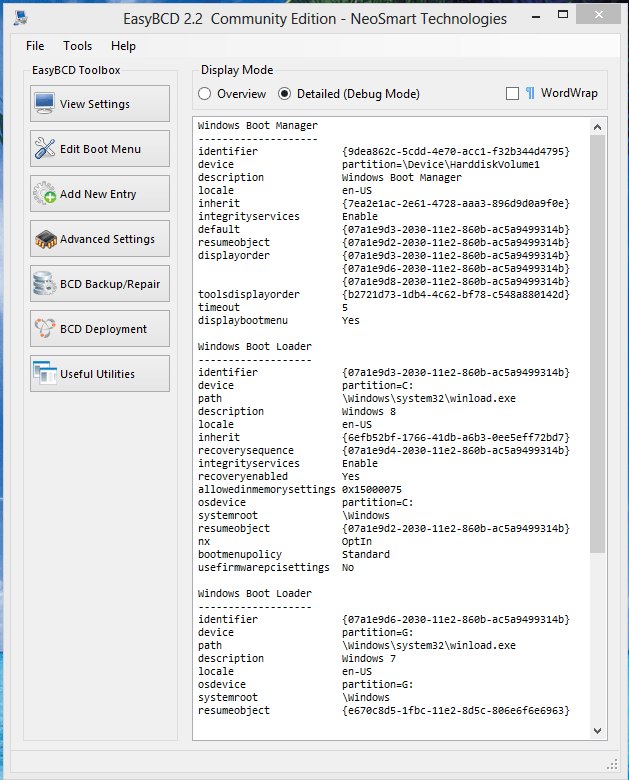
Task: Click the window resize grip corner
Action: [x=613, y=764]
